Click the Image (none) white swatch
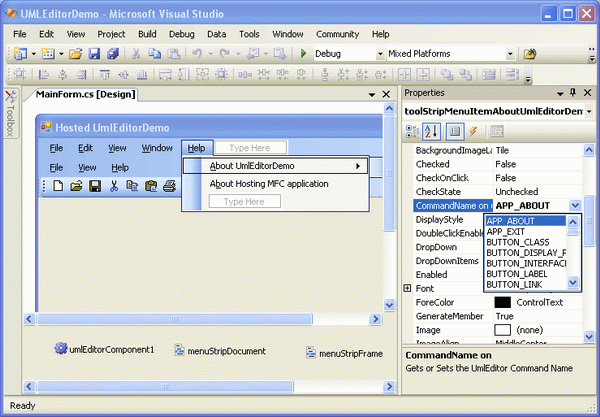The image size is (600, 417). pyautogui.click(x=502, y=330)
